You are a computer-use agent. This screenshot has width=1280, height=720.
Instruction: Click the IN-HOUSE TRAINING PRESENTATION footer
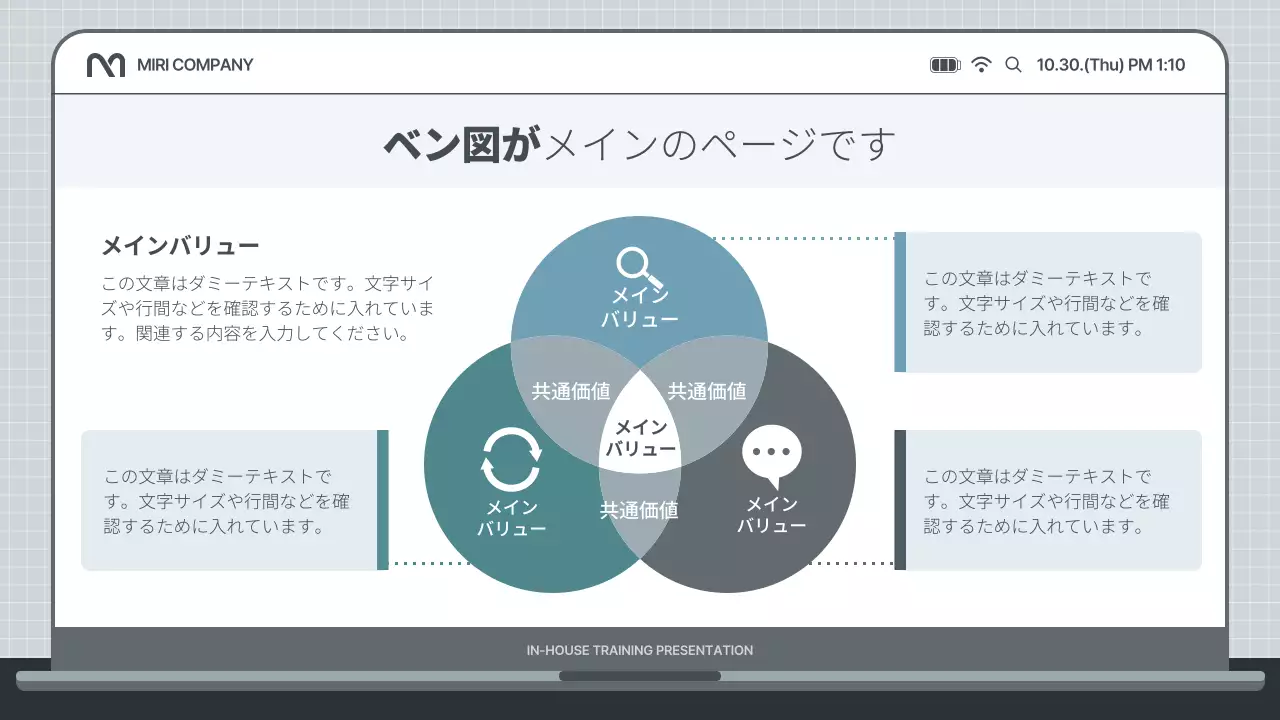pos(639,650)
